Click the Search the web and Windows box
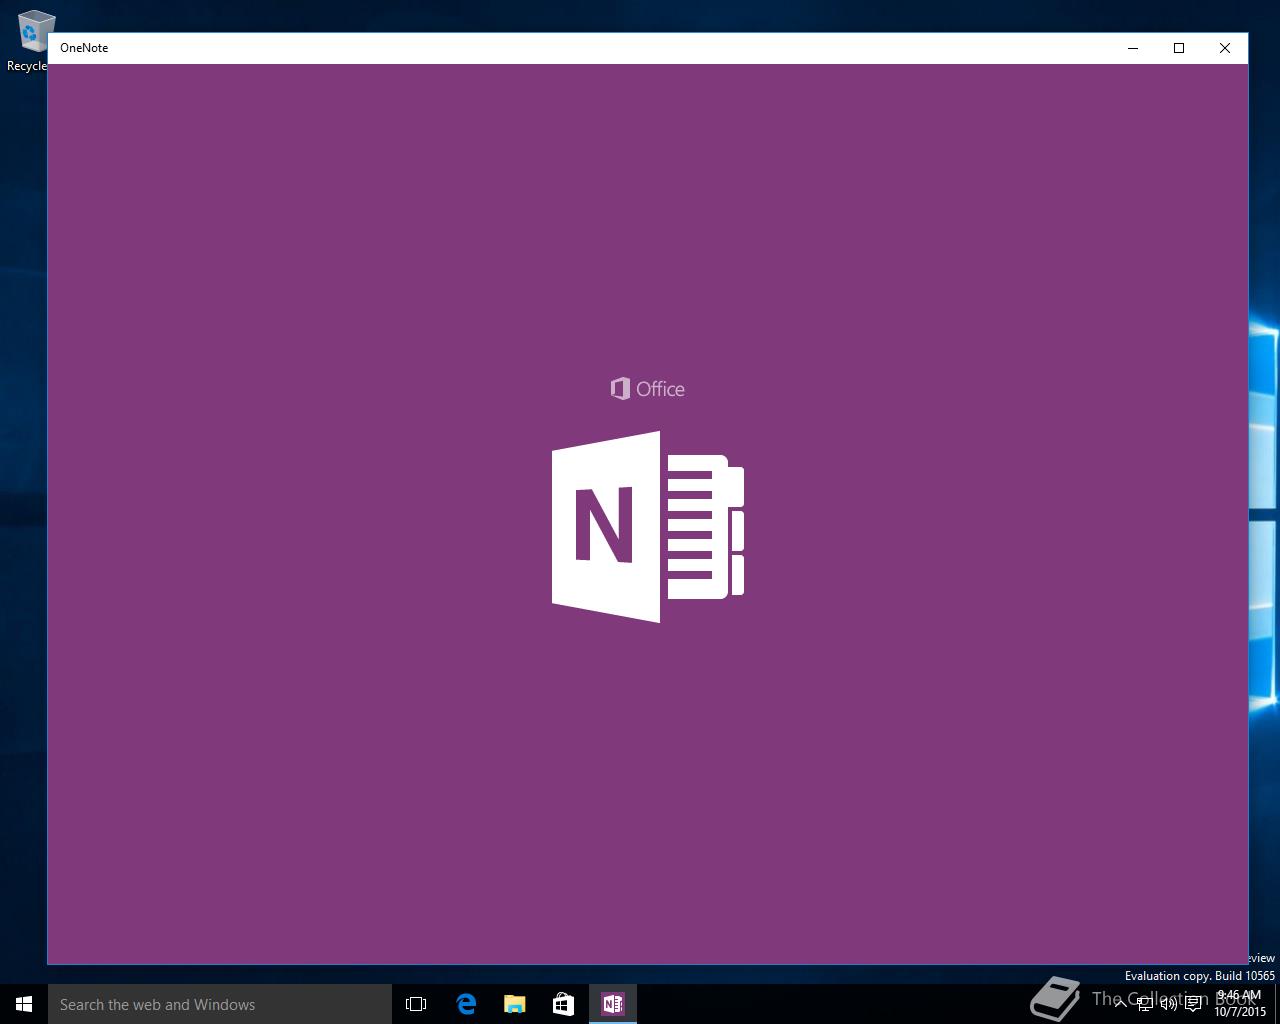This screenshot has width=1280, height=1024. click(220, 1004)
